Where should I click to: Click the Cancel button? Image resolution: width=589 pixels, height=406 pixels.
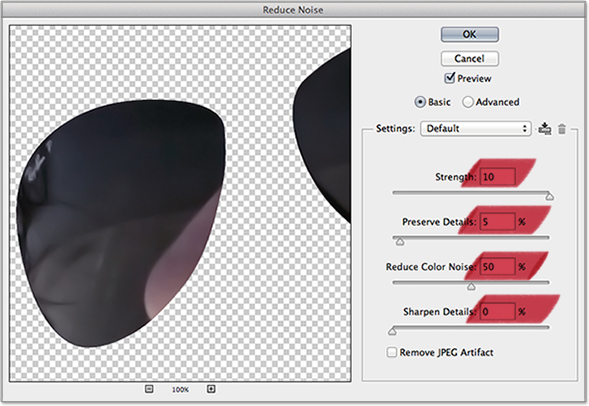(470, 59)
